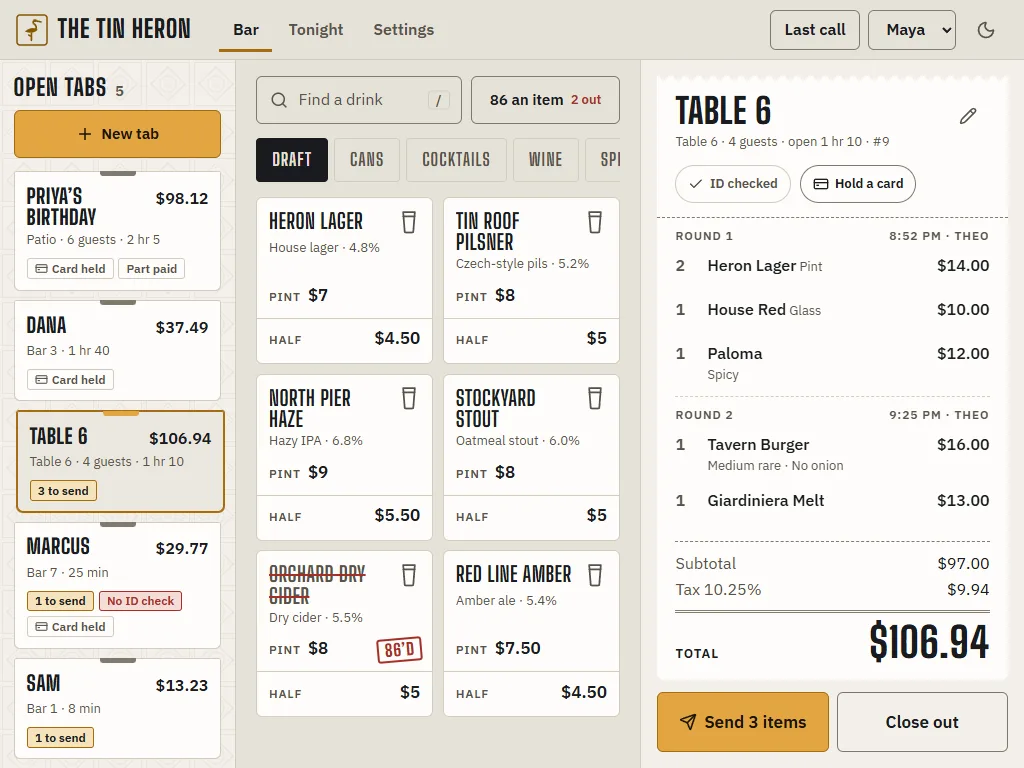Open the Maya bartender dropdown
Screen dimensions: 1024x768
click(912, 30)
